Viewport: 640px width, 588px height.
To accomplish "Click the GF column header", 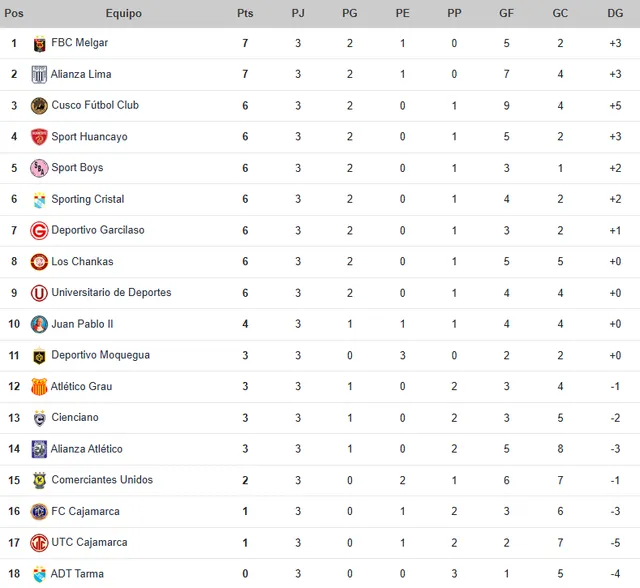I will click(x=506, y=13).
